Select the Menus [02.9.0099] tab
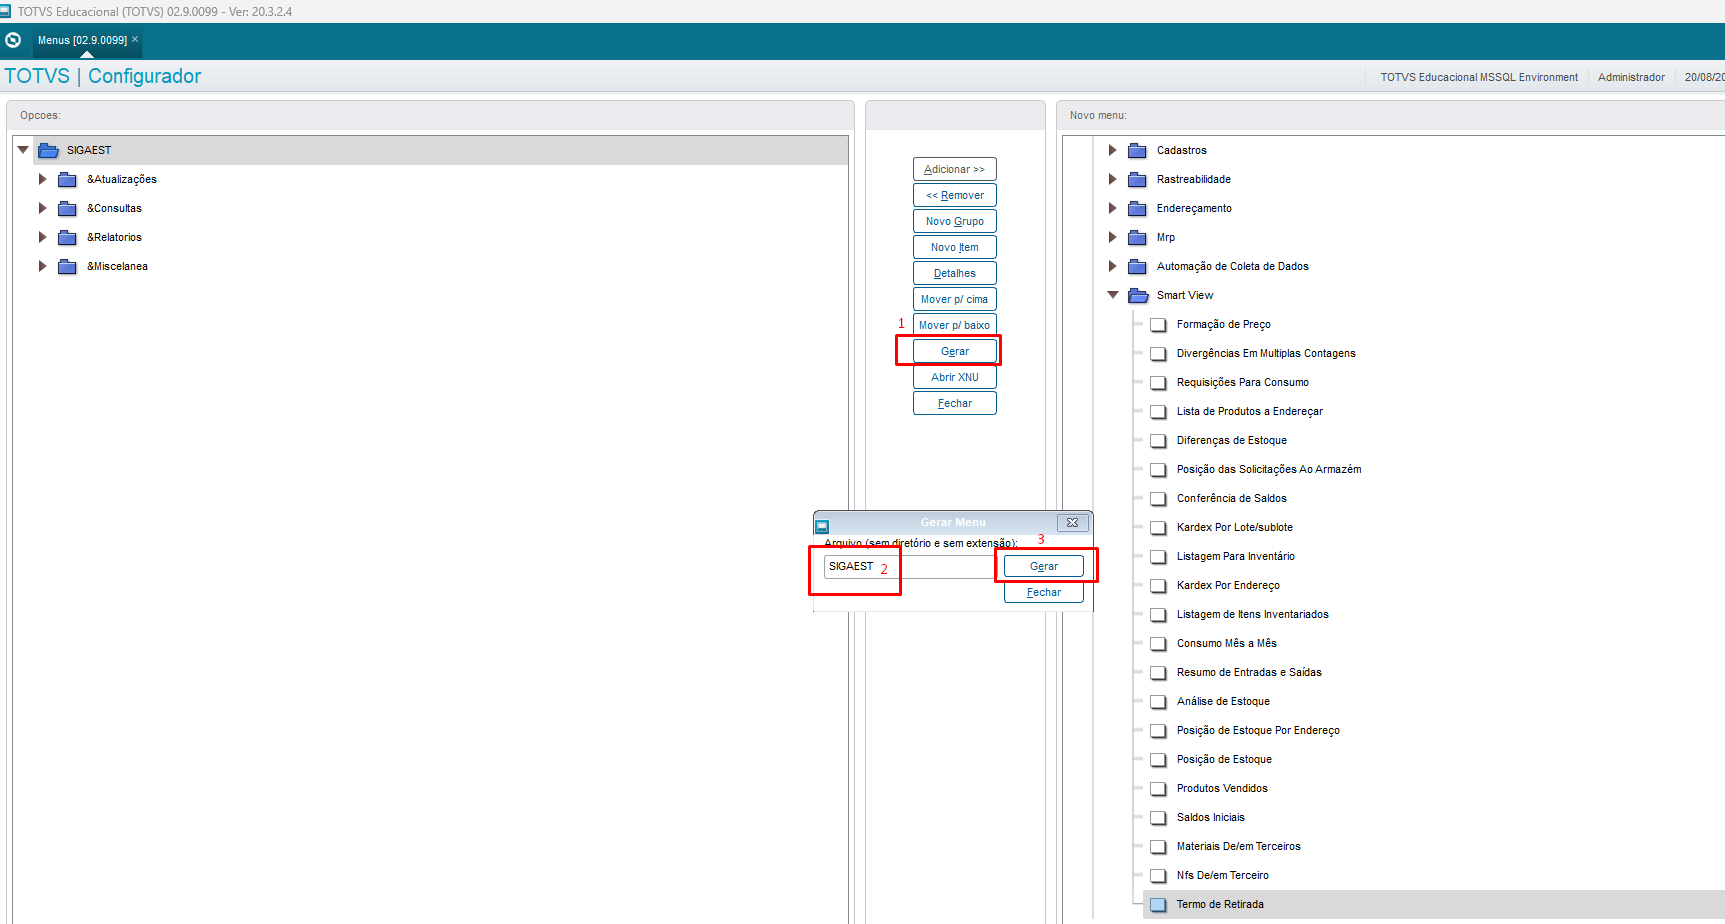This screenshot has height=924, width=1725. 82,40
